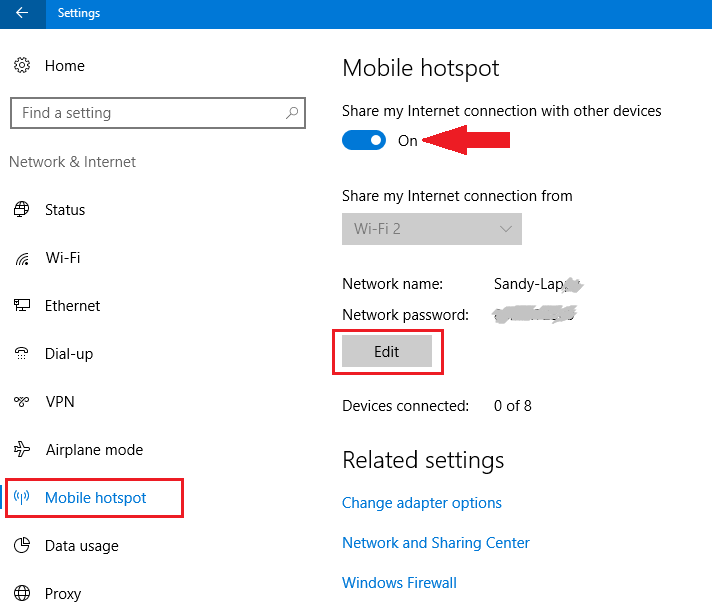Open Network and Sharing Center link
This screenshot has width=712, height=615.
point(436,543)
